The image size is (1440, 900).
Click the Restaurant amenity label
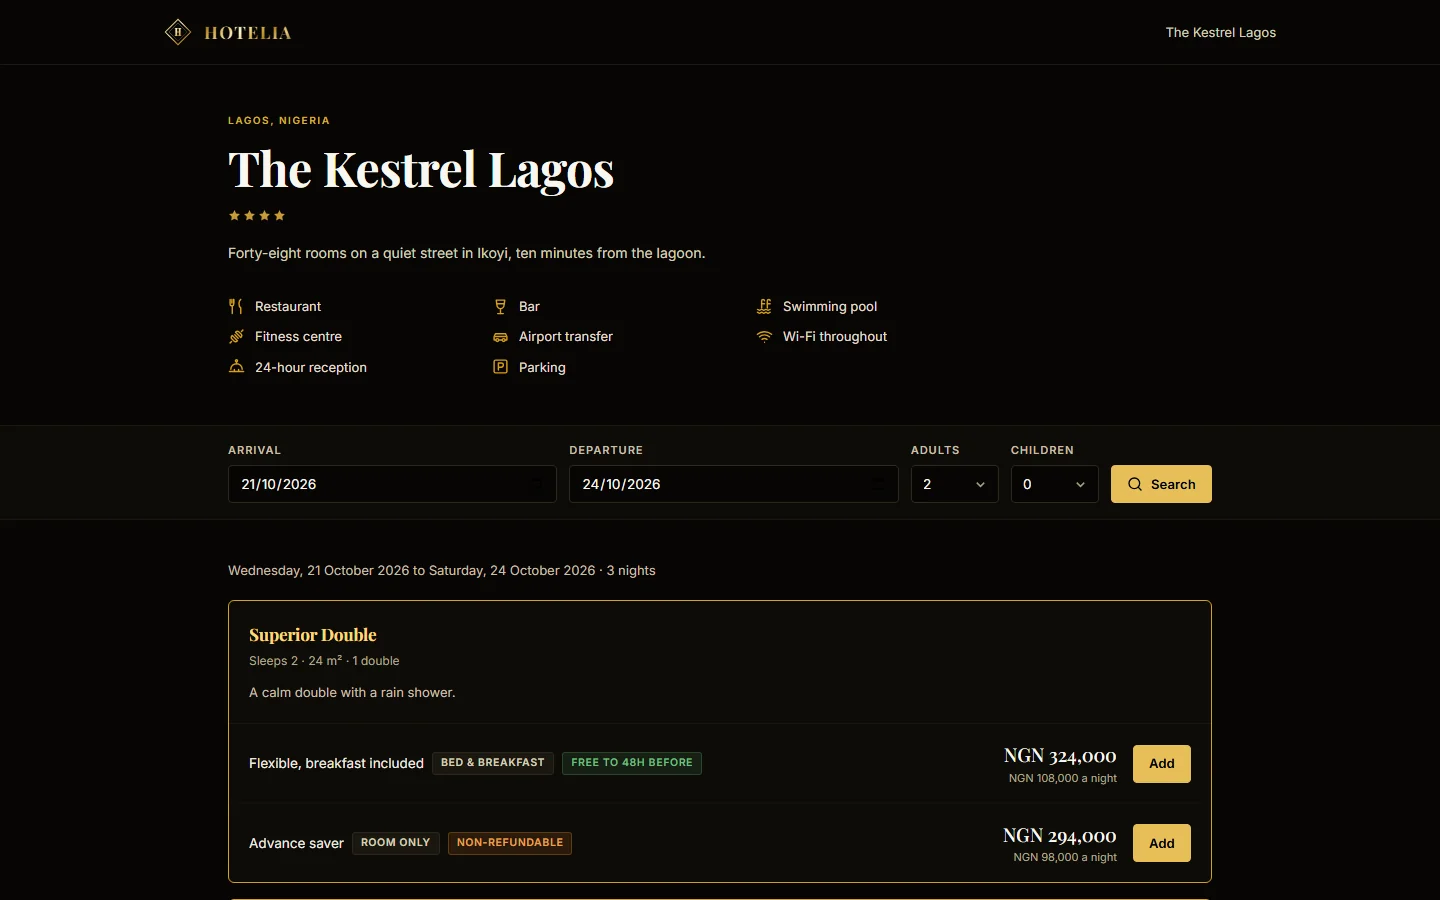[x=288, y=306]
